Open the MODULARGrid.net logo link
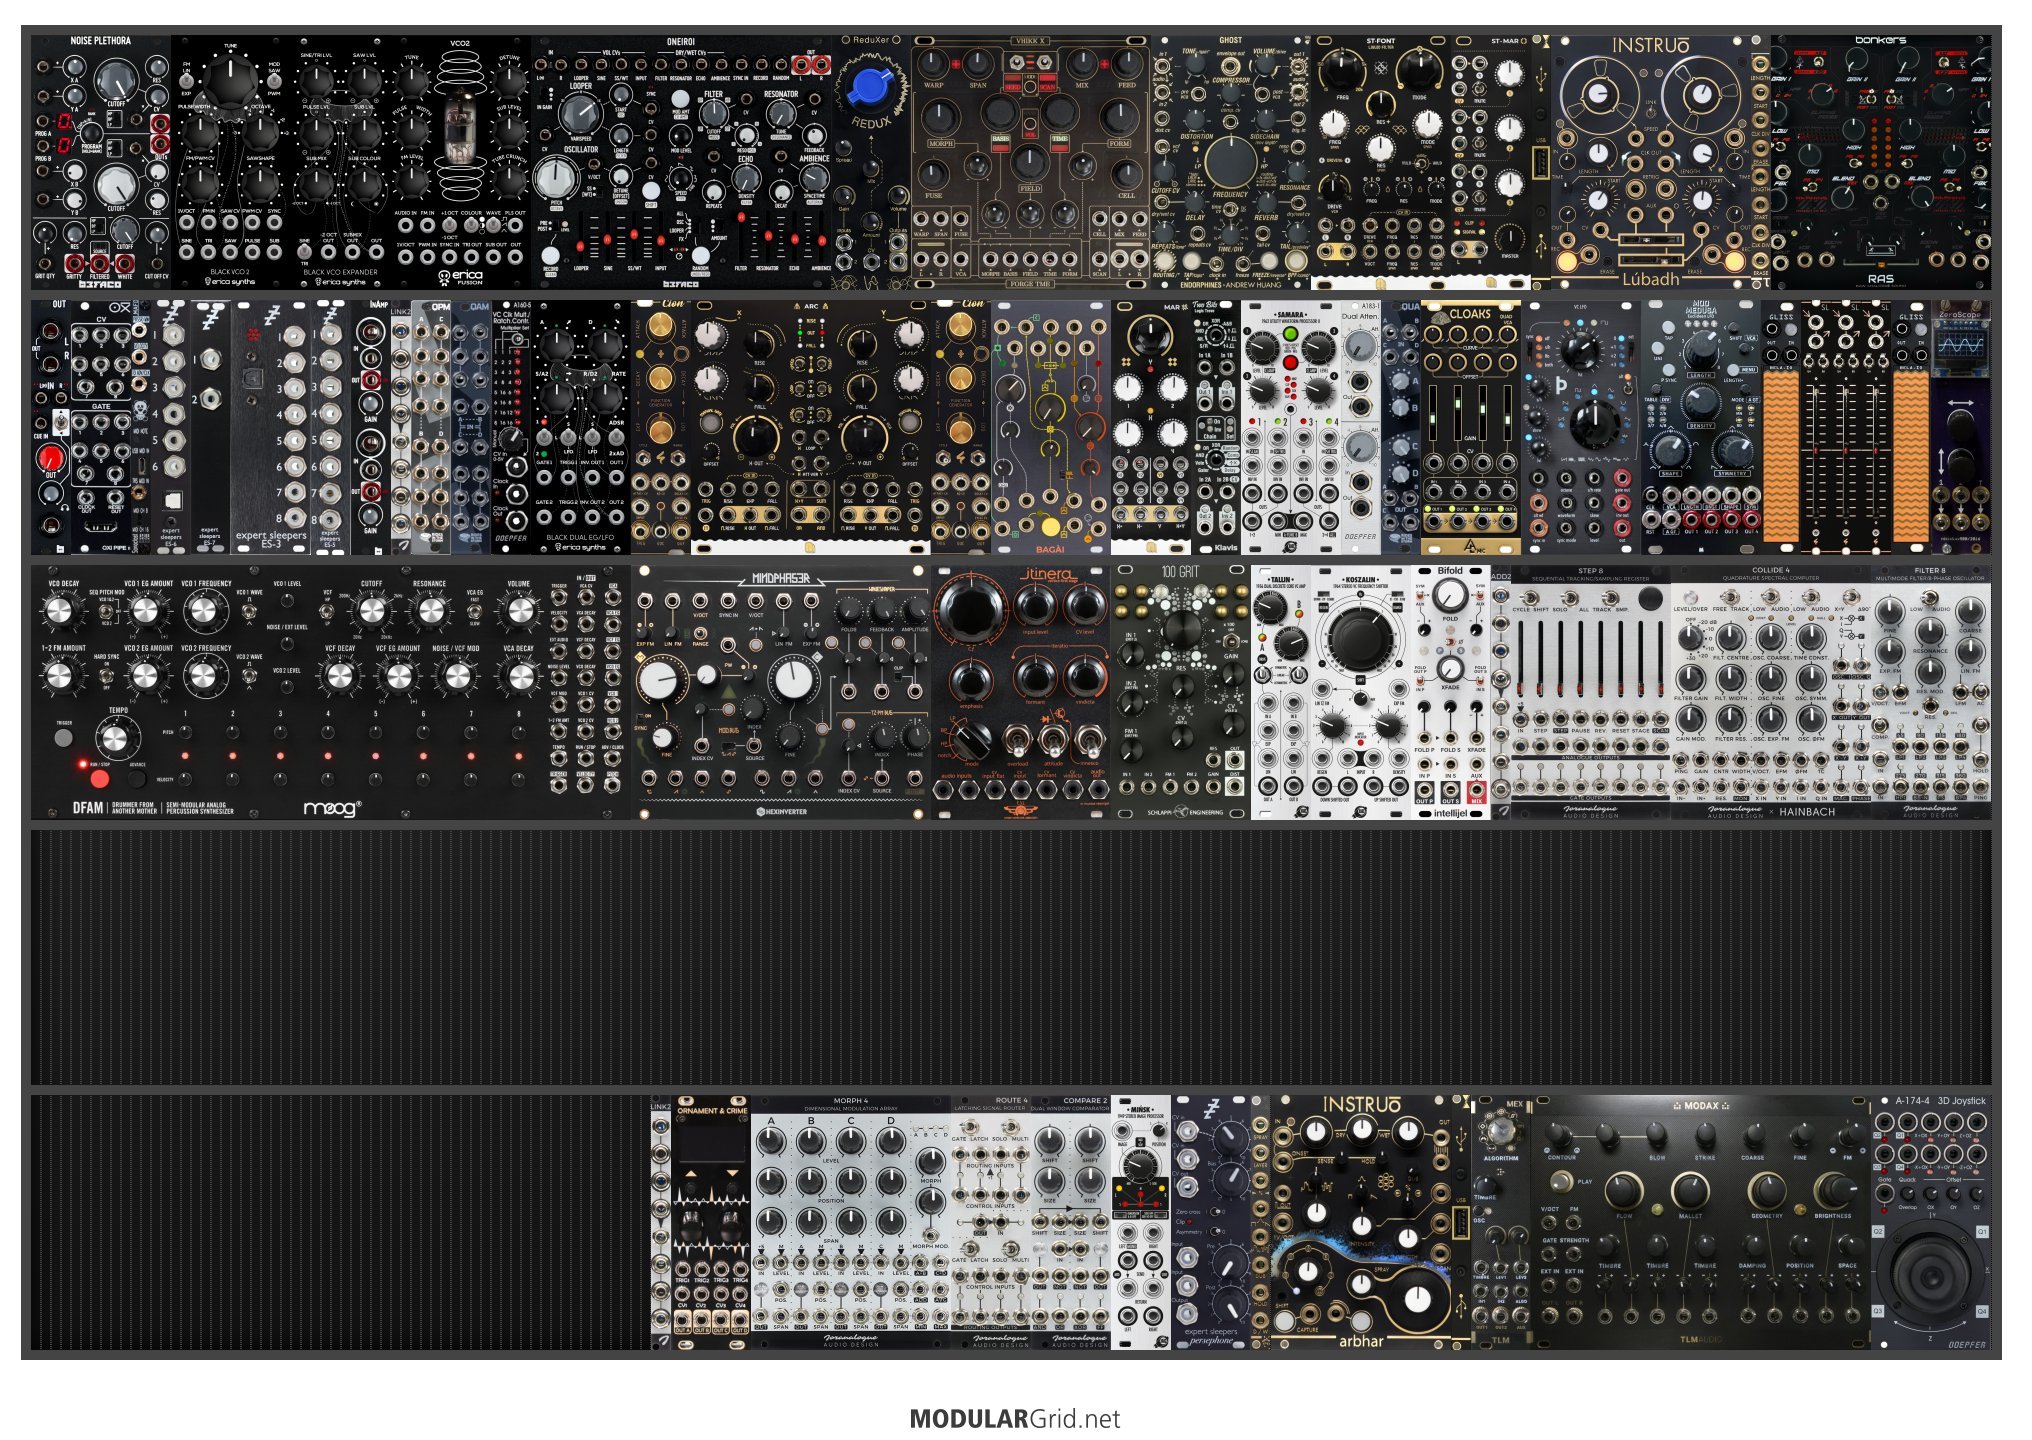2032x1440 pixels. coord(1015,1419)
